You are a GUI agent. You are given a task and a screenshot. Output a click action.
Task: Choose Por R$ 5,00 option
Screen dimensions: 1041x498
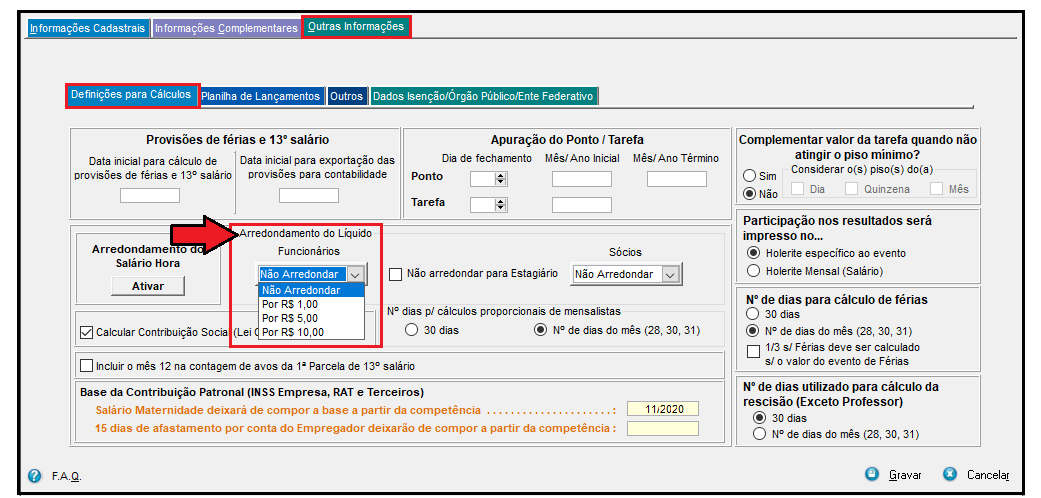tap(311, 318)
